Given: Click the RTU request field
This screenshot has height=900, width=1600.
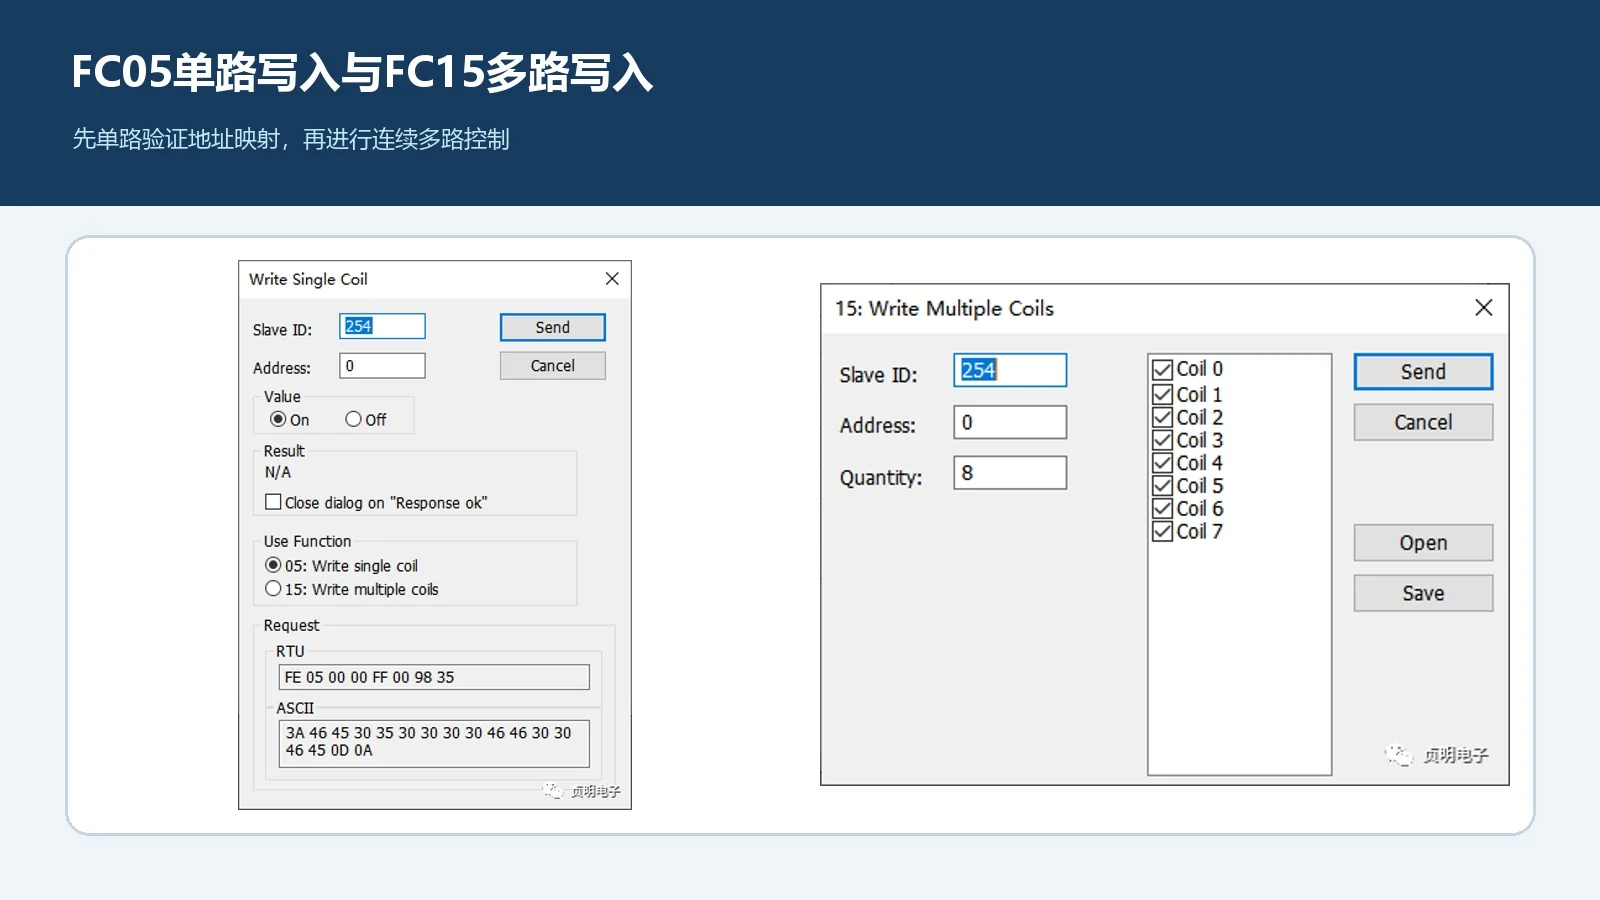Looking at the screenshot, I should [434, 677].
